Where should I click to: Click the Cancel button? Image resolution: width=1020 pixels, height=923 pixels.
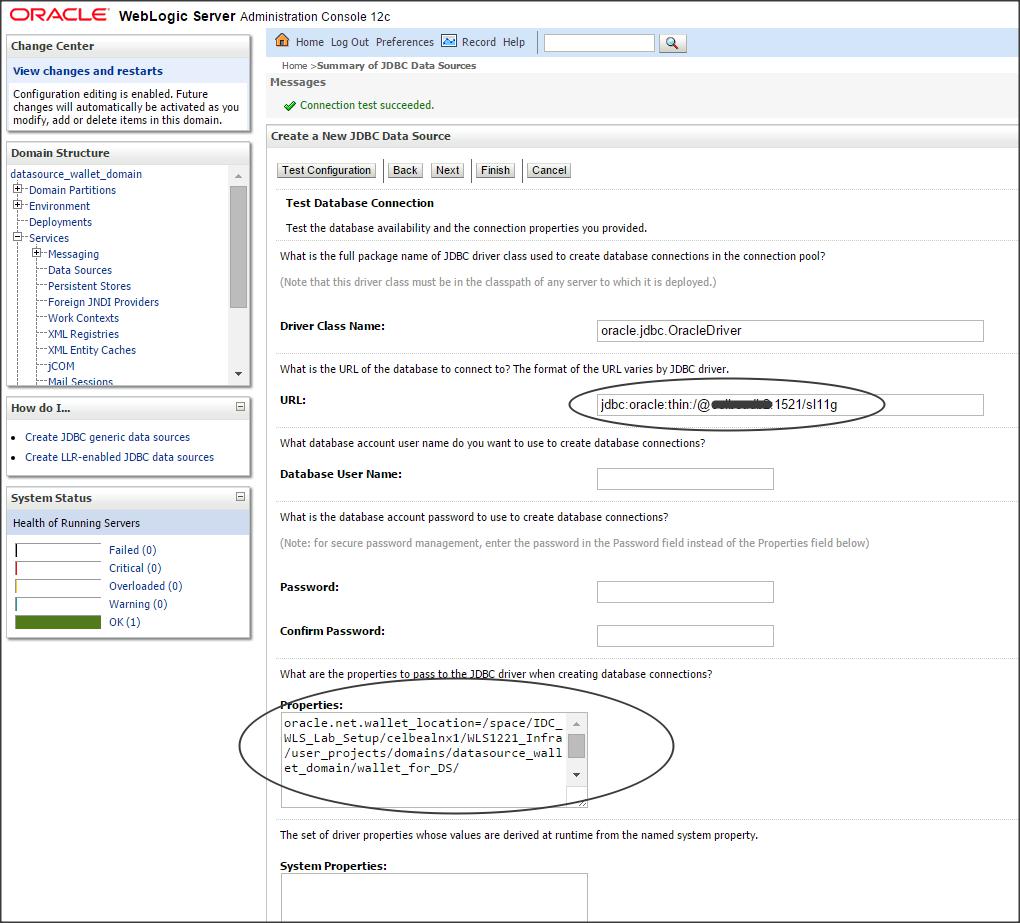coord(549,170)
